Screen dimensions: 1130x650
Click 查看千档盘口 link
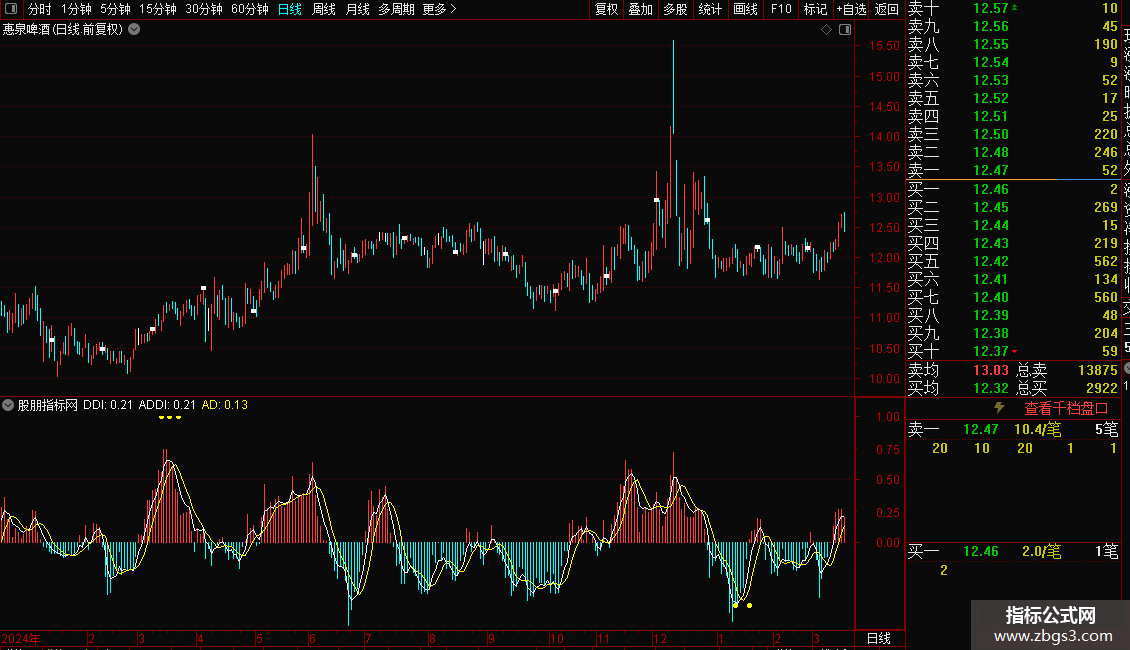tap(1066, 408)
